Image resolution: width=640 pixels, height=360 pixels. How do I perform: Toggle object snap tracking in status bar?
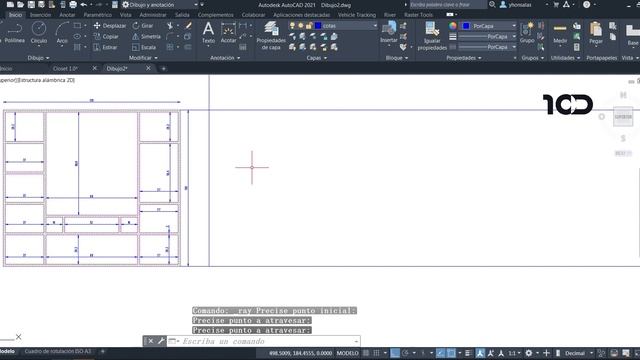[x=440, y=353]
